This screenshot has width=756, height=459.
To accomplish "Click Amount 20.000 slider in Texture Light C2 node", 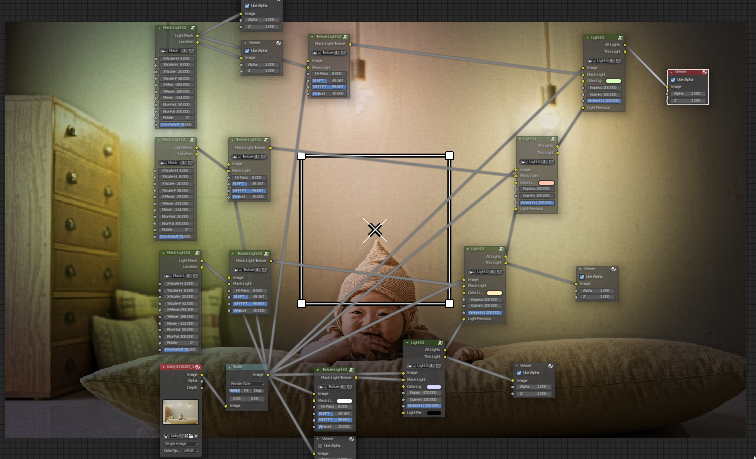I will (x=335, y=427).
